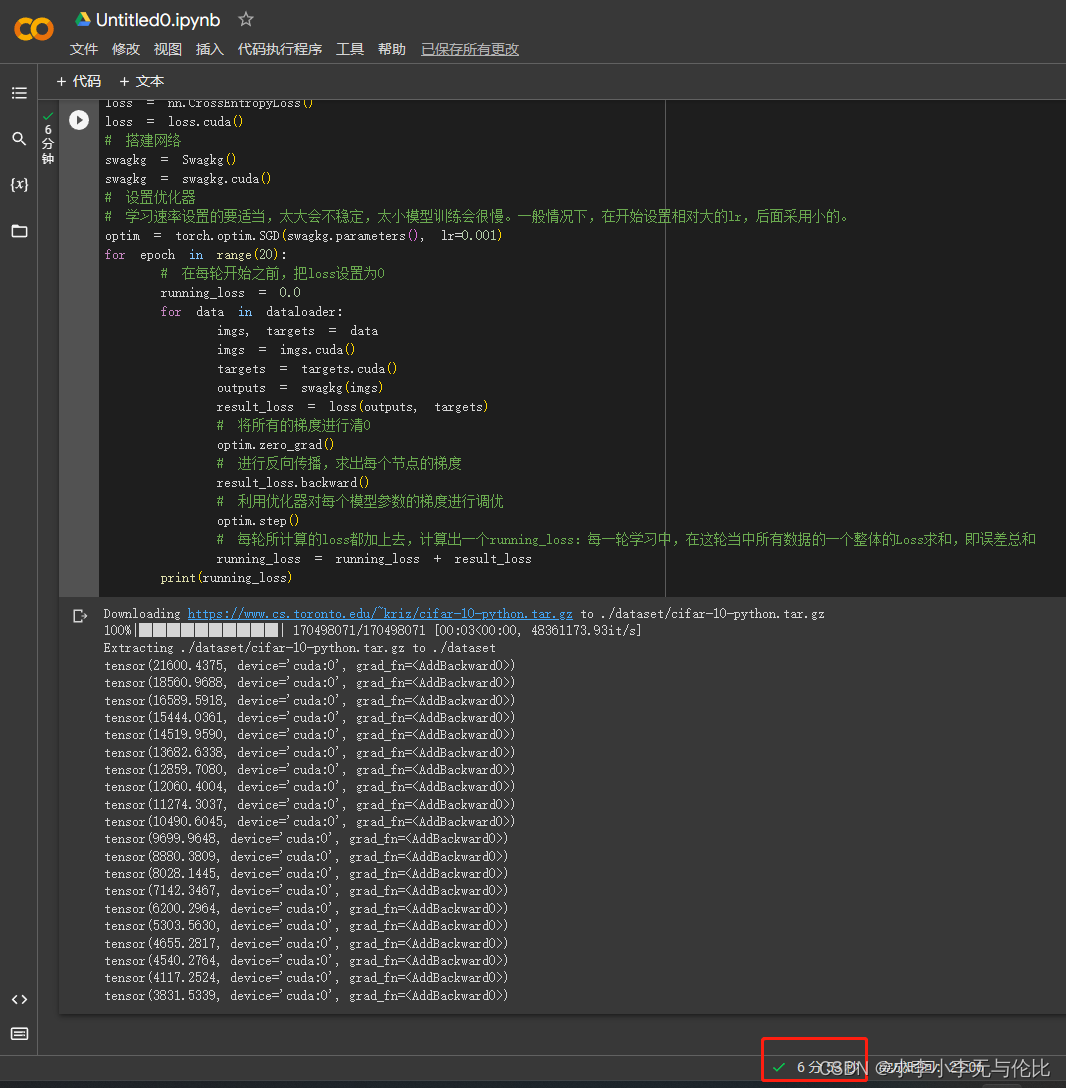Screen dimensions: 1066x1088
Task: Run the training cell with the play button
Action: (78, 119)
